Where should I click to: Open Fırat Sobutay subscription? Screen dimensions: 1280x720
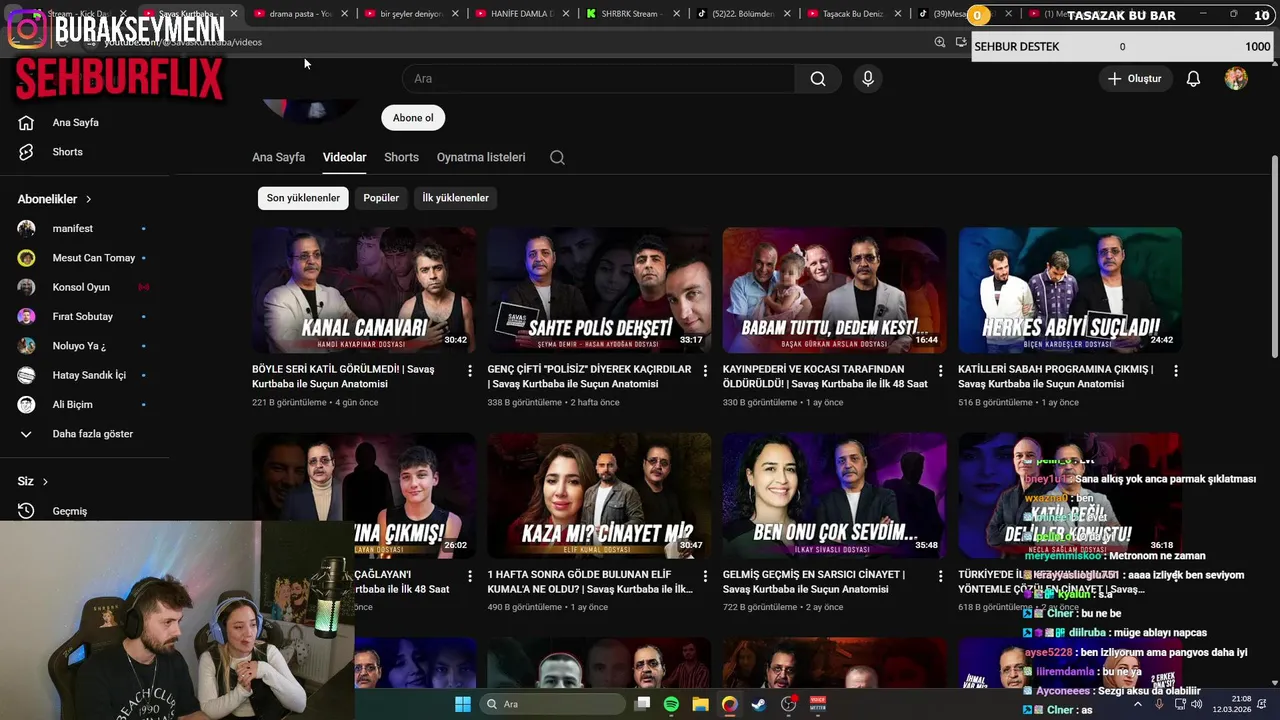point(82,317)
